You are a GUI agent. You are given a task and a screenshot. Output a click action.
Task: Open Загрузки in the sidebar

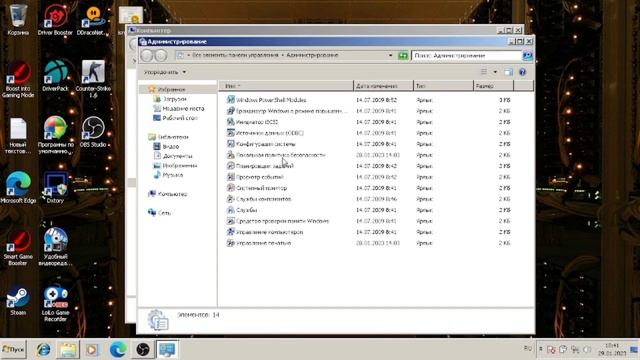[x=174, y=99]
